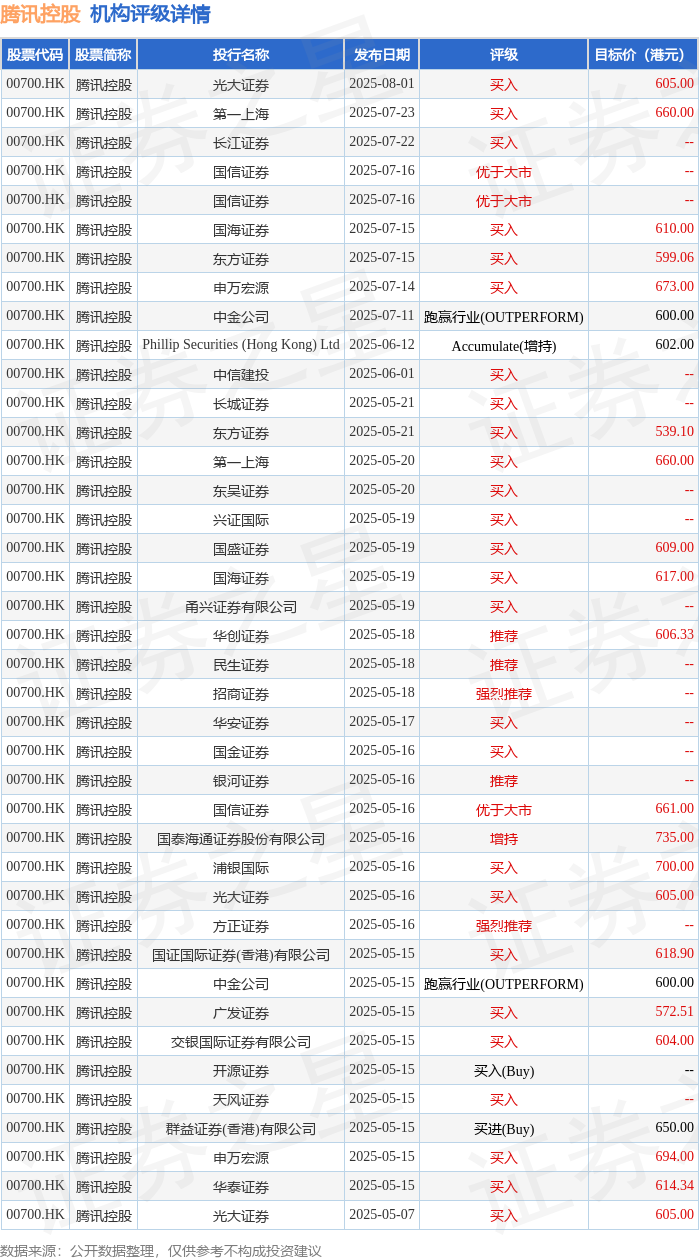Click target price 660.00 dated 2025-07-23
699x1260 pixels.
pos(674,114)
